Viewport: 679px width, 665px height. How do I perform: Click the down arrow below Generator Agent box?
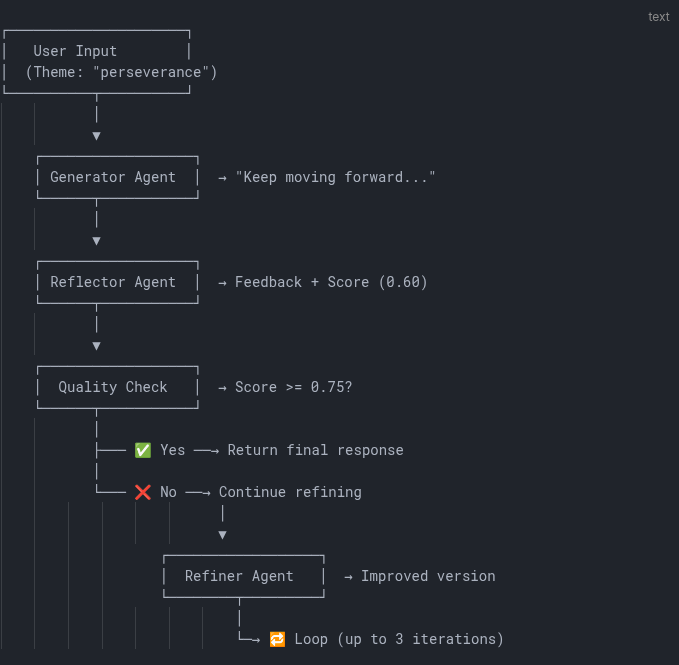96,240
